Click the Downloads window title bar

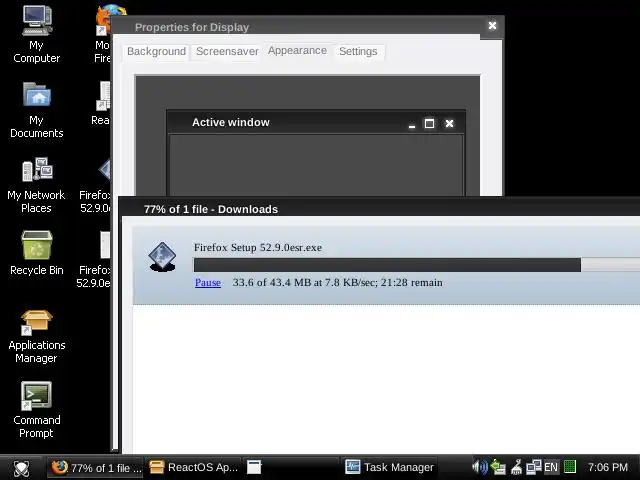point(380,209)
